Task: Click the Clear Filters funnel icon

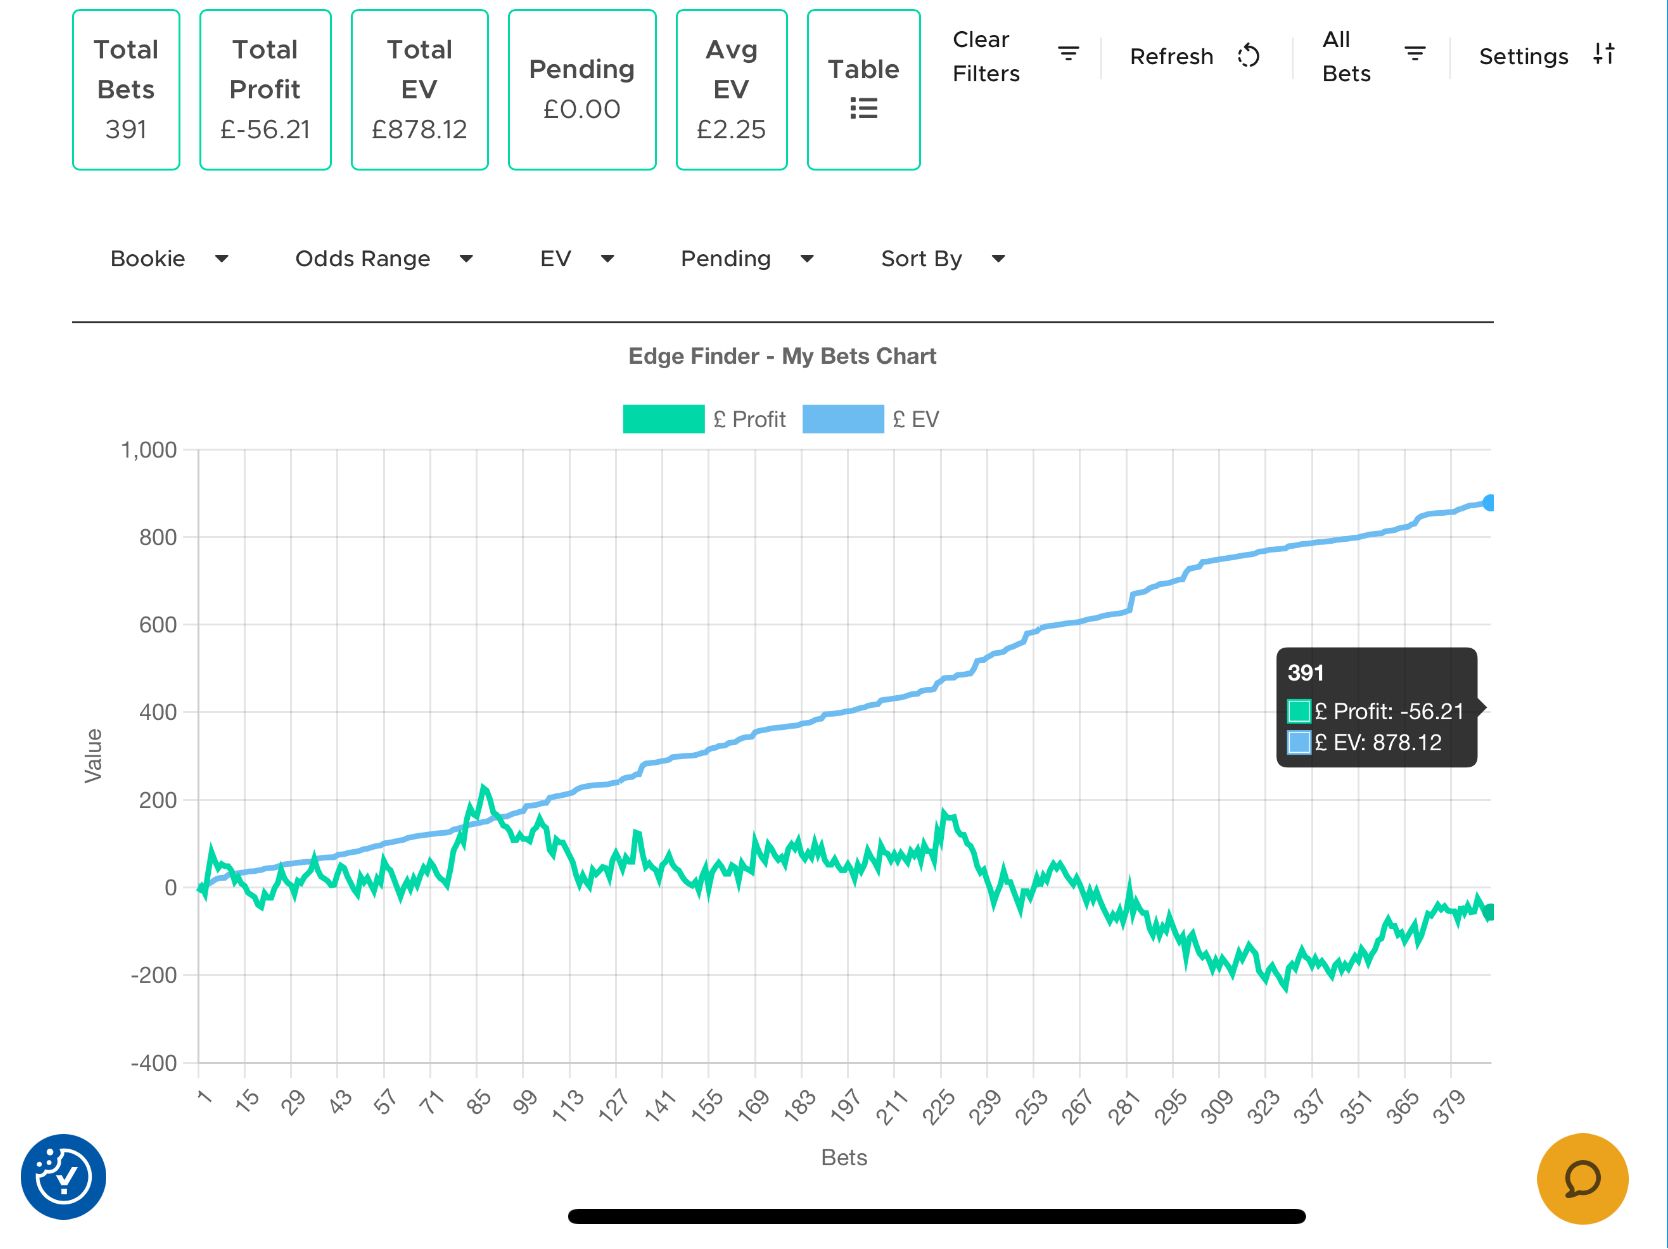Action: [1068, 54]
